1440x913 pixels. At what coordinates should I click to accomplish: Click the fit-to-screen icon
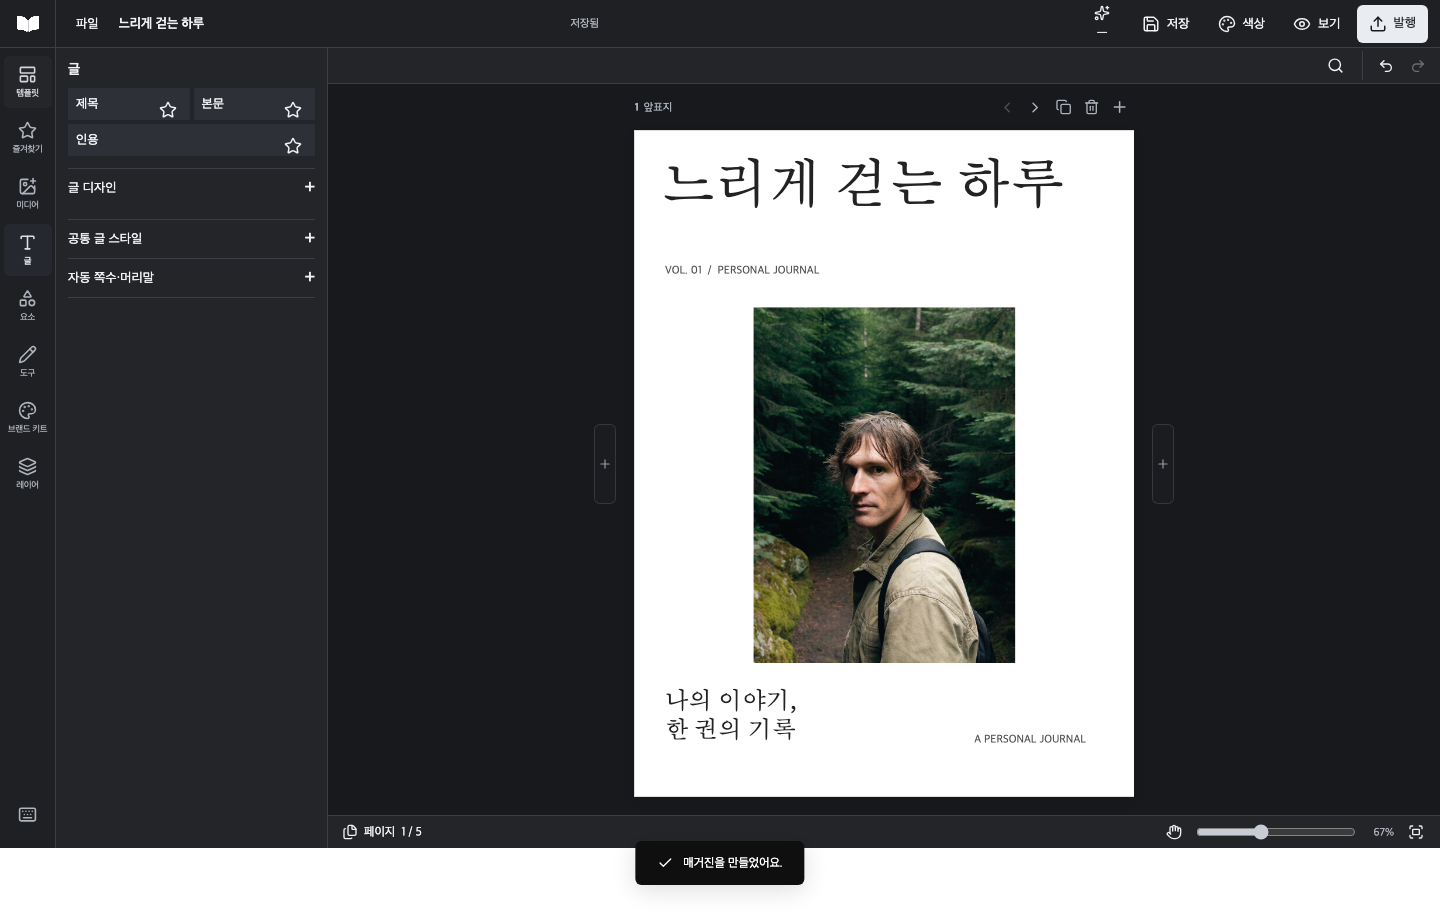click(x=1416, y=832)
